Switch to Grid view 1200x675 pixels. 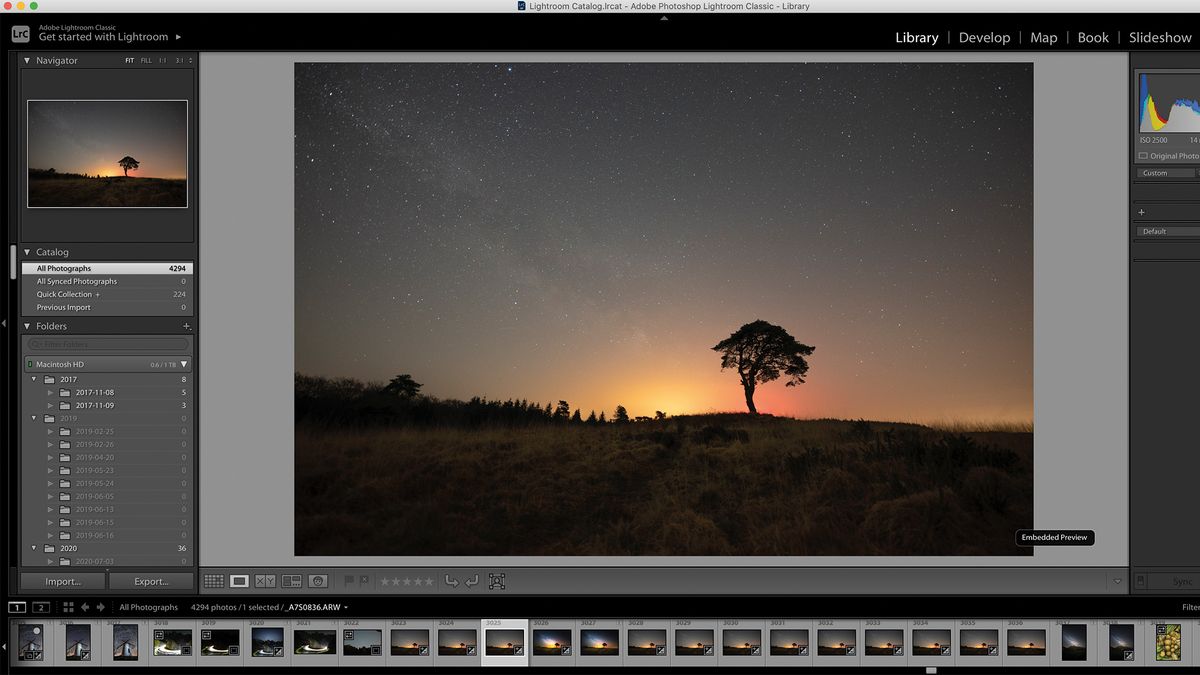click(x=214, y=581)
